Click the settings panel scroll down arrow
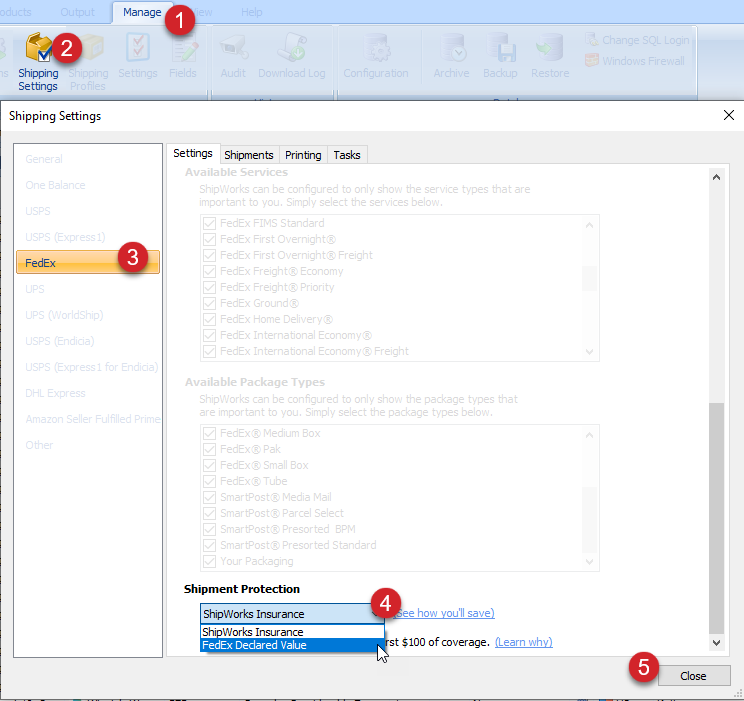Screen dimensions: 744x701 click(x=716, y=643)
